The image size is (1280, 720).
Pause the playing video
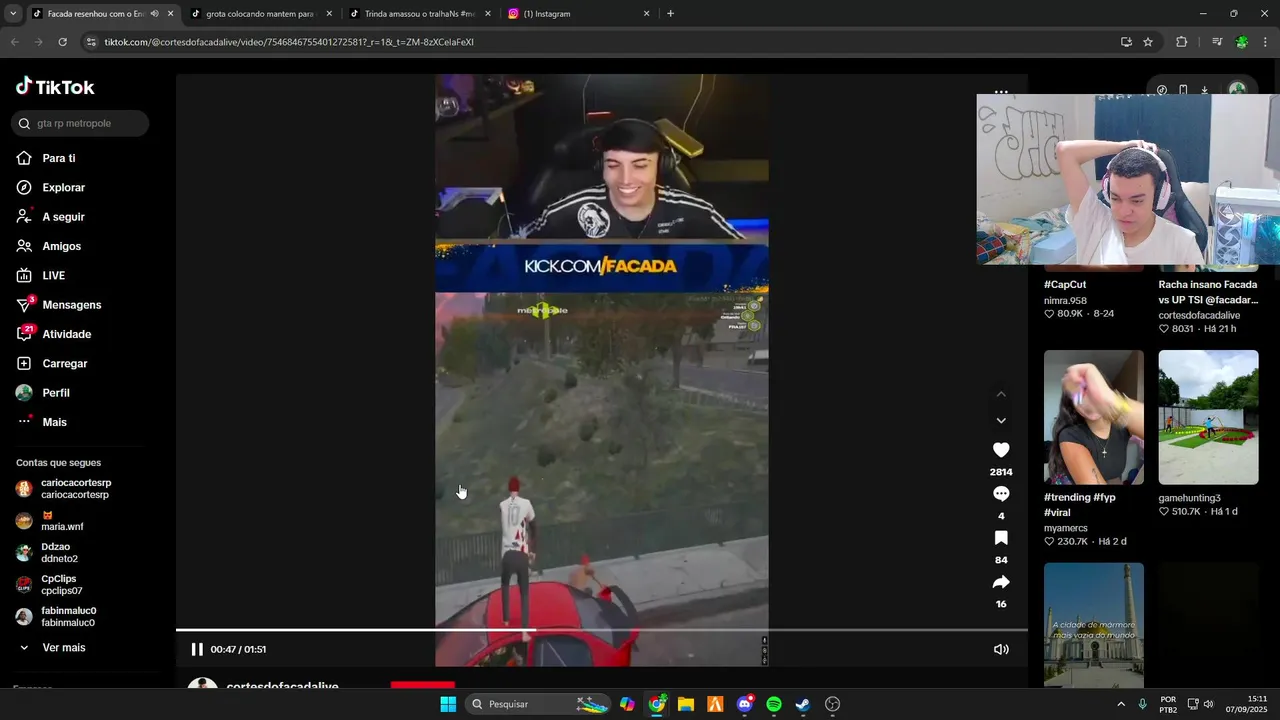[197, 649]
